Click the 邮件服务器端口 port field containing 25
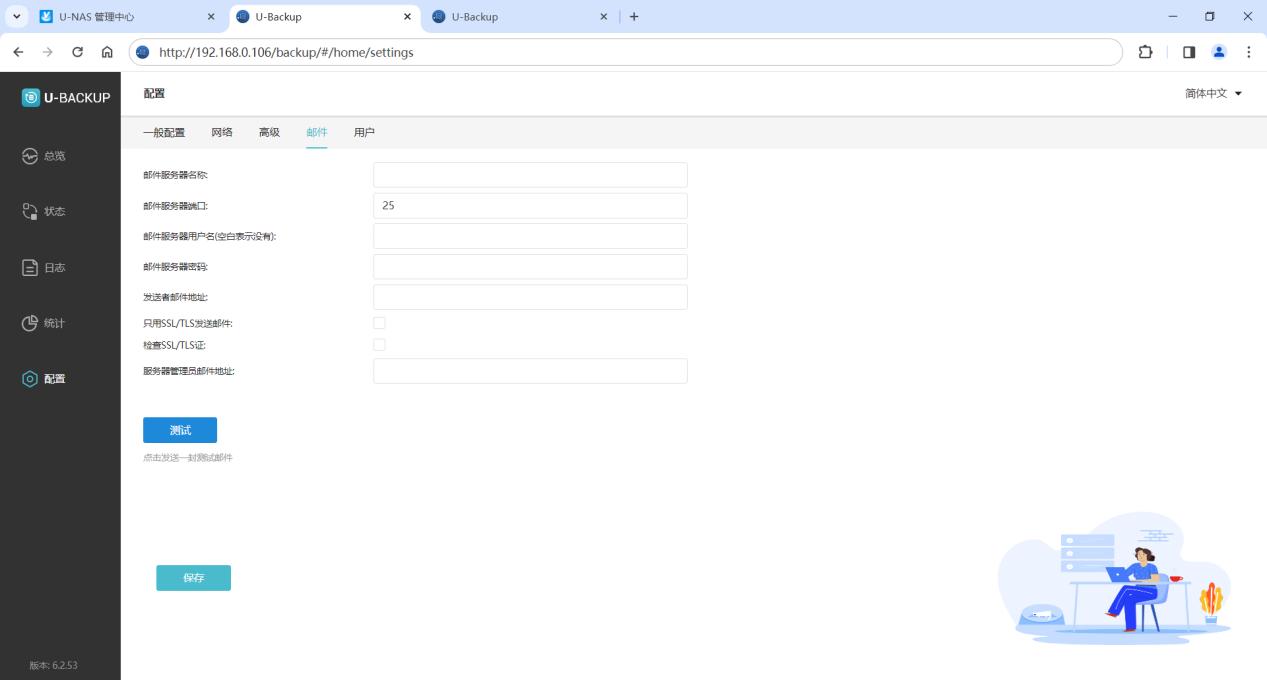Screen dimensions: 1267x680 (x=530, y=206)
